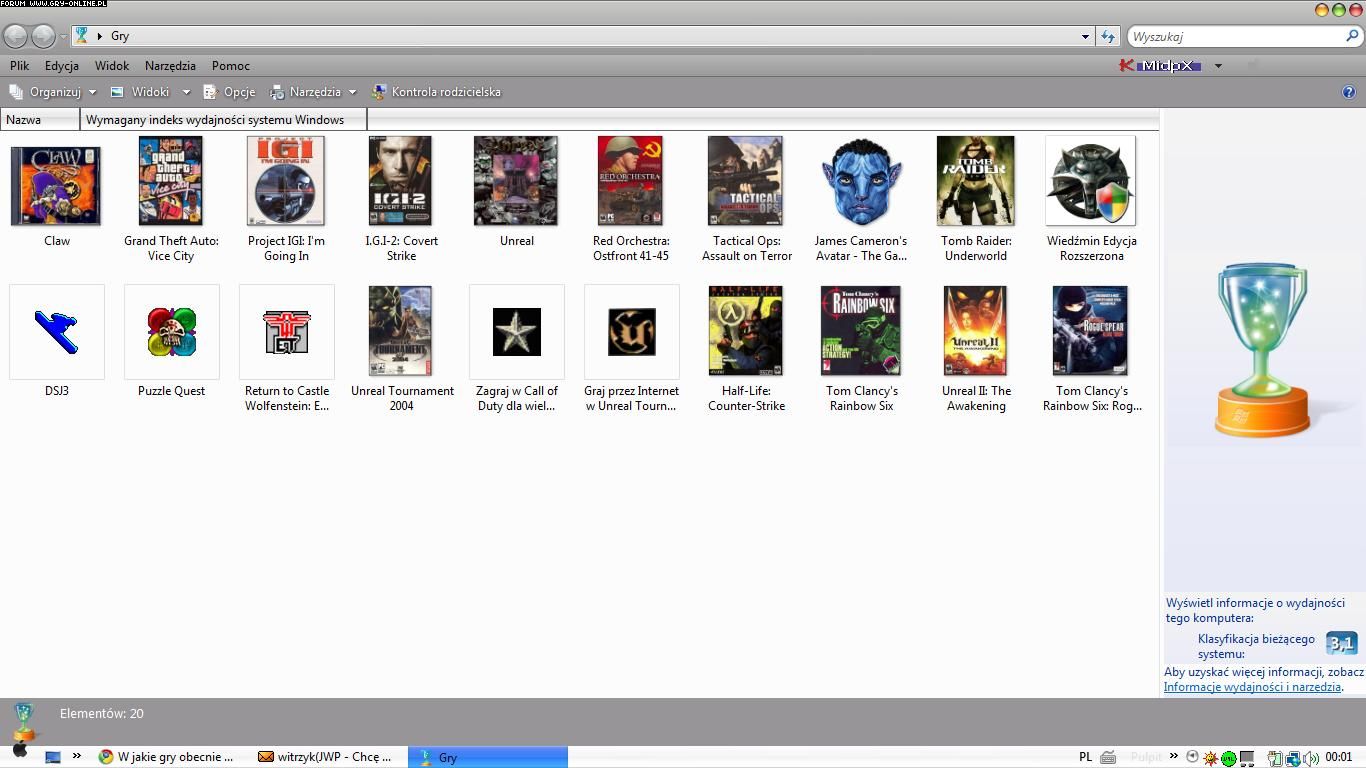This screenshot has height=768, width=1366.
Task: Go back with the Back button
Action: coord(15,36)
